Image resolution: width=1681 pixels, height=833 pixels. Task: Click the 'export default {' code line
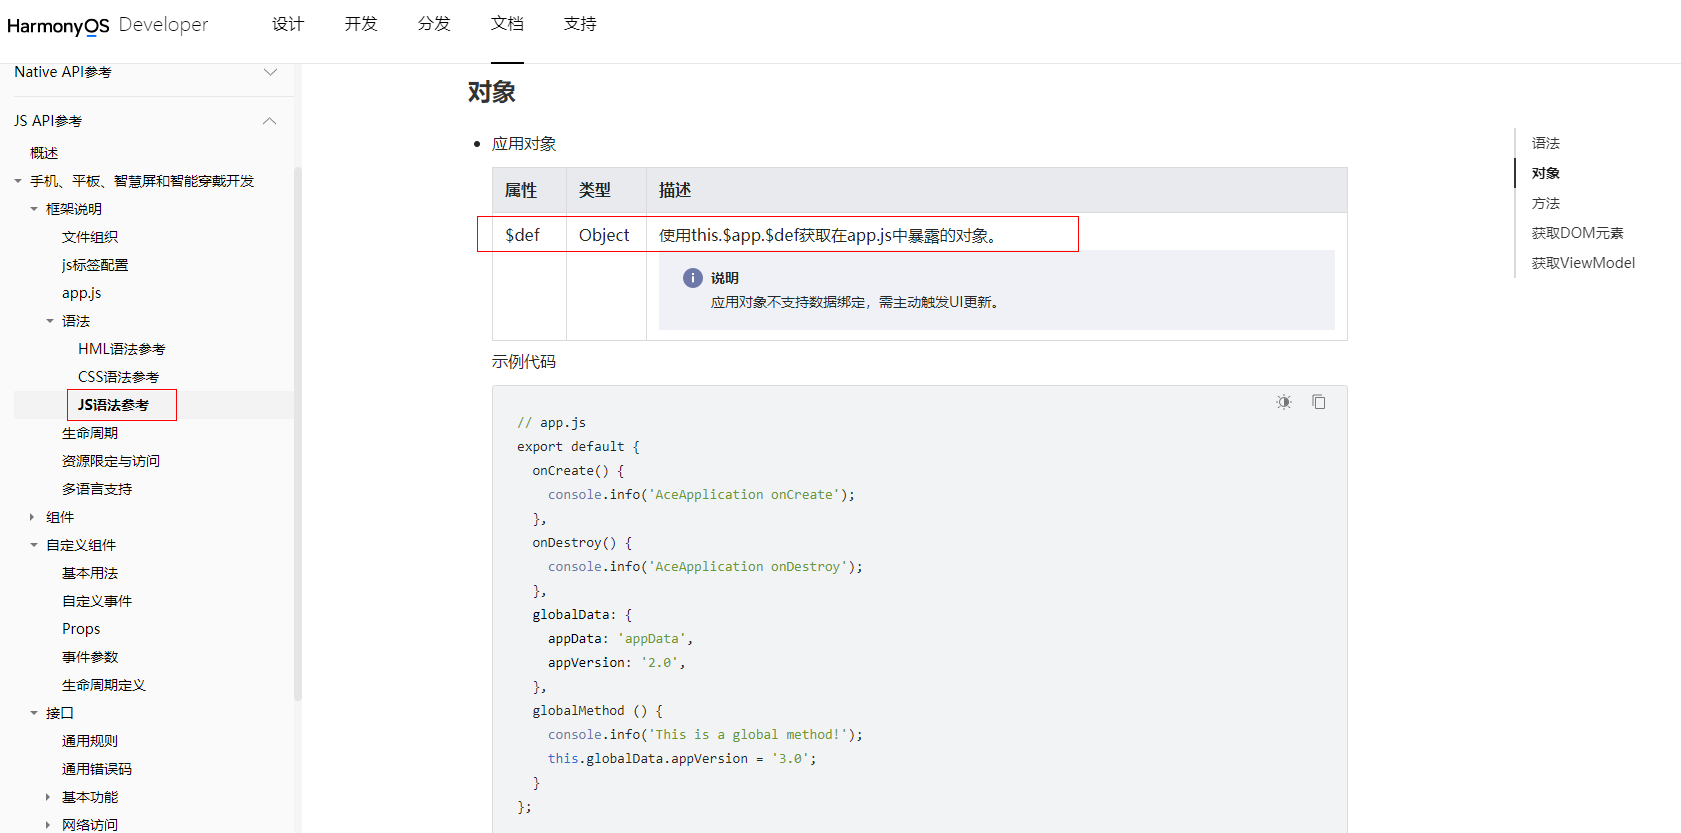tap(578, 447)
